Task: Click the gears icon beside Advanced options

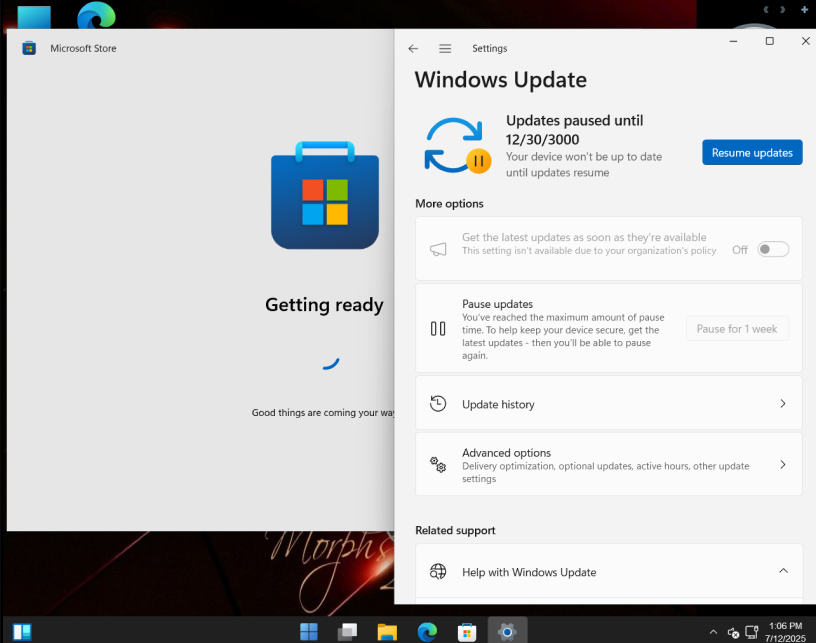Action: (438, 464)
